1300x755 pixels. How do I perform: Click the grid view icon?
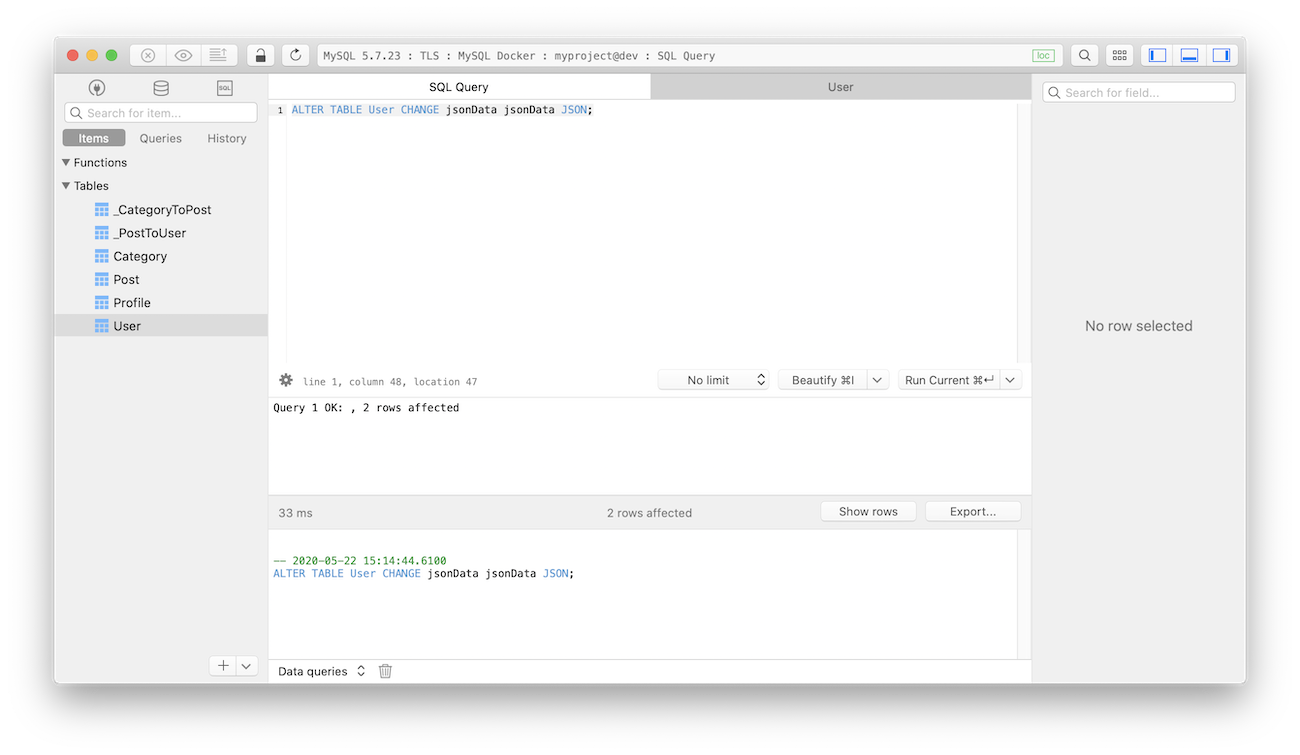[x=1119, y=56]
